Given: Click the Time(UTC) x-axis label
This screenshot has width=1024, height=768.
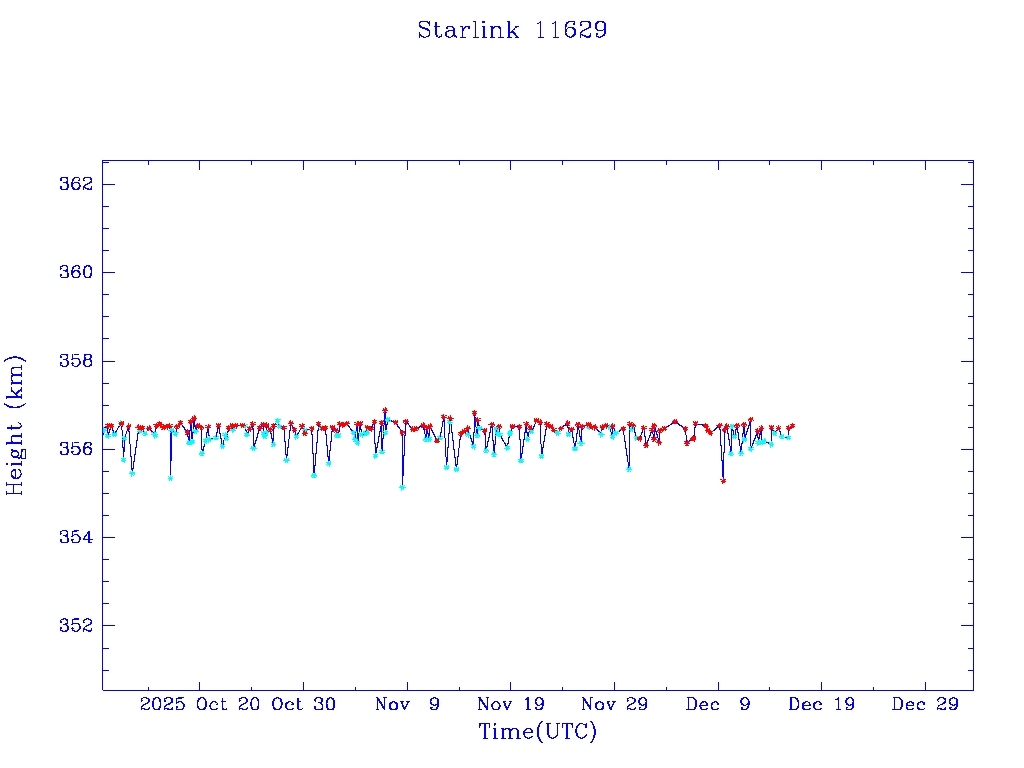Looking at the screenshot, I should [537, 732].
